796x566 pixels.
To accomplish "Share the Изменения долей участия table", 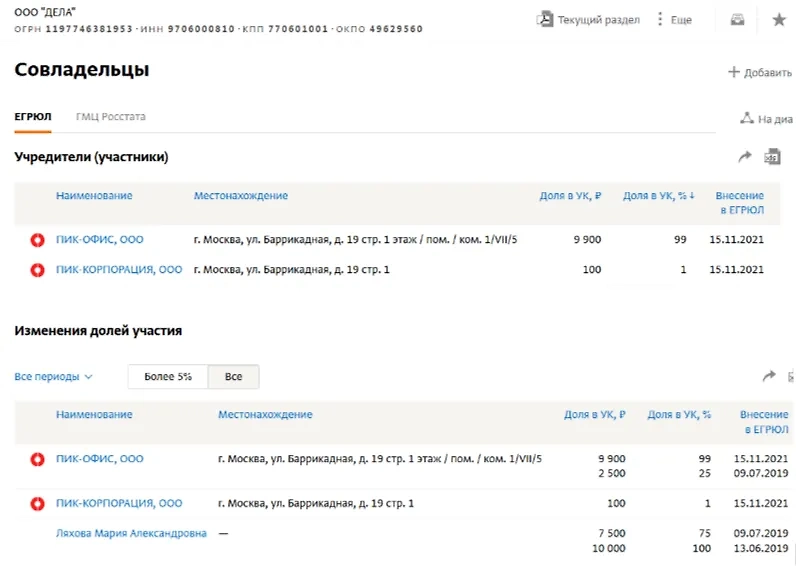I will 768,377.
